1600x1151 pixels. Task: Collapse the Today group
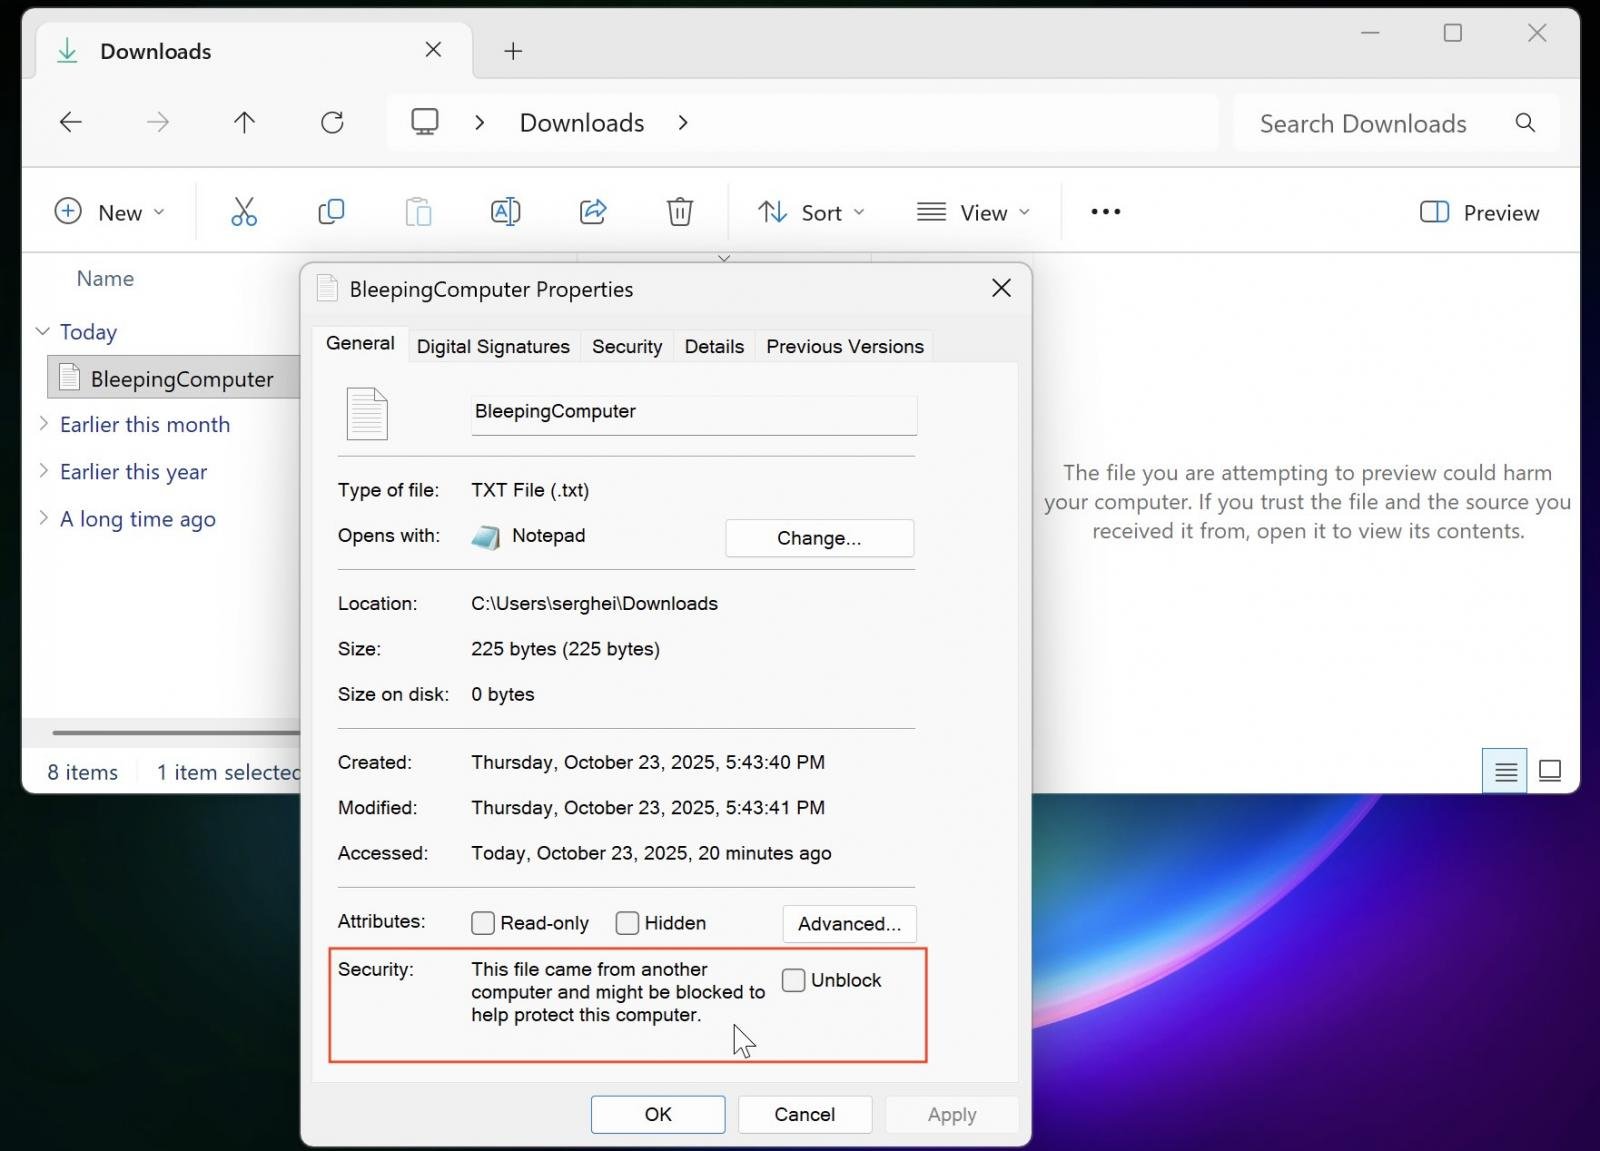click(41, 331)
